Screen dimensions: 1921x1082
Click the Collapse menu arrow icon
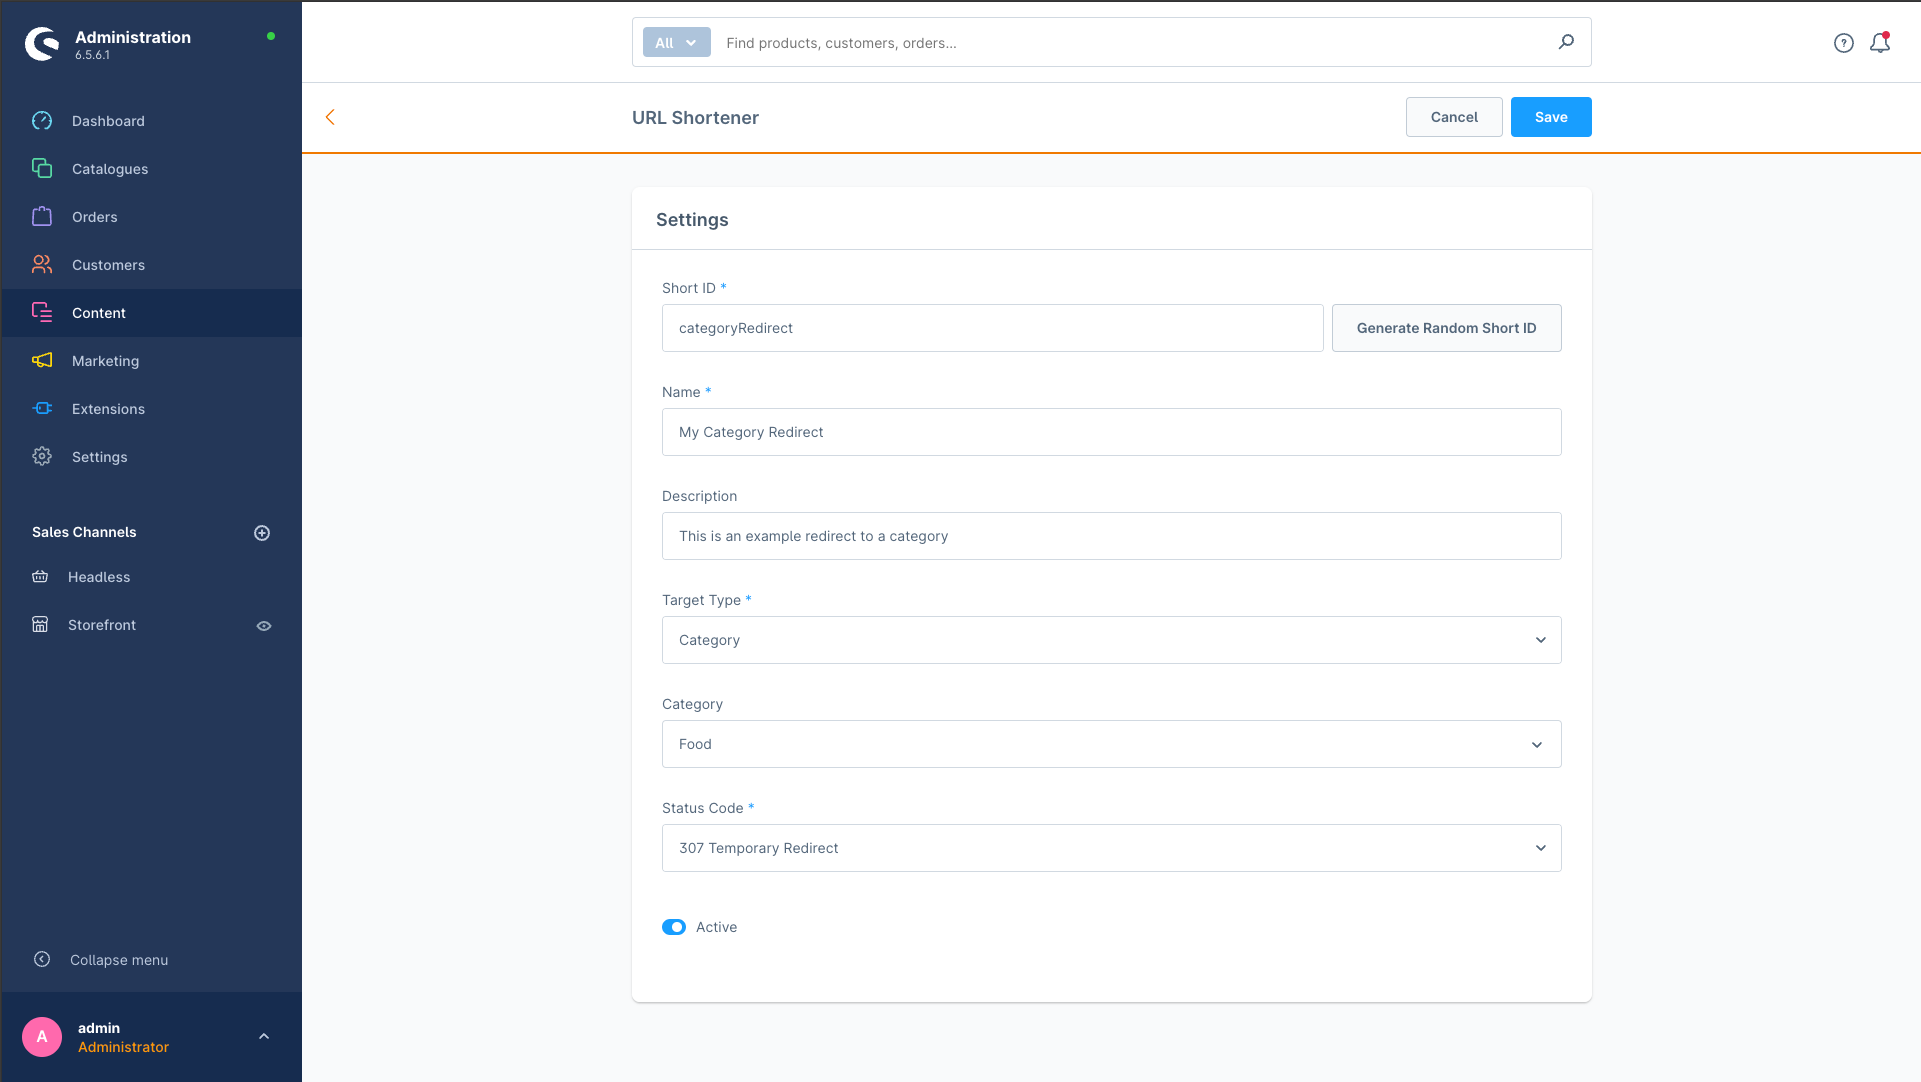(42, 960)
